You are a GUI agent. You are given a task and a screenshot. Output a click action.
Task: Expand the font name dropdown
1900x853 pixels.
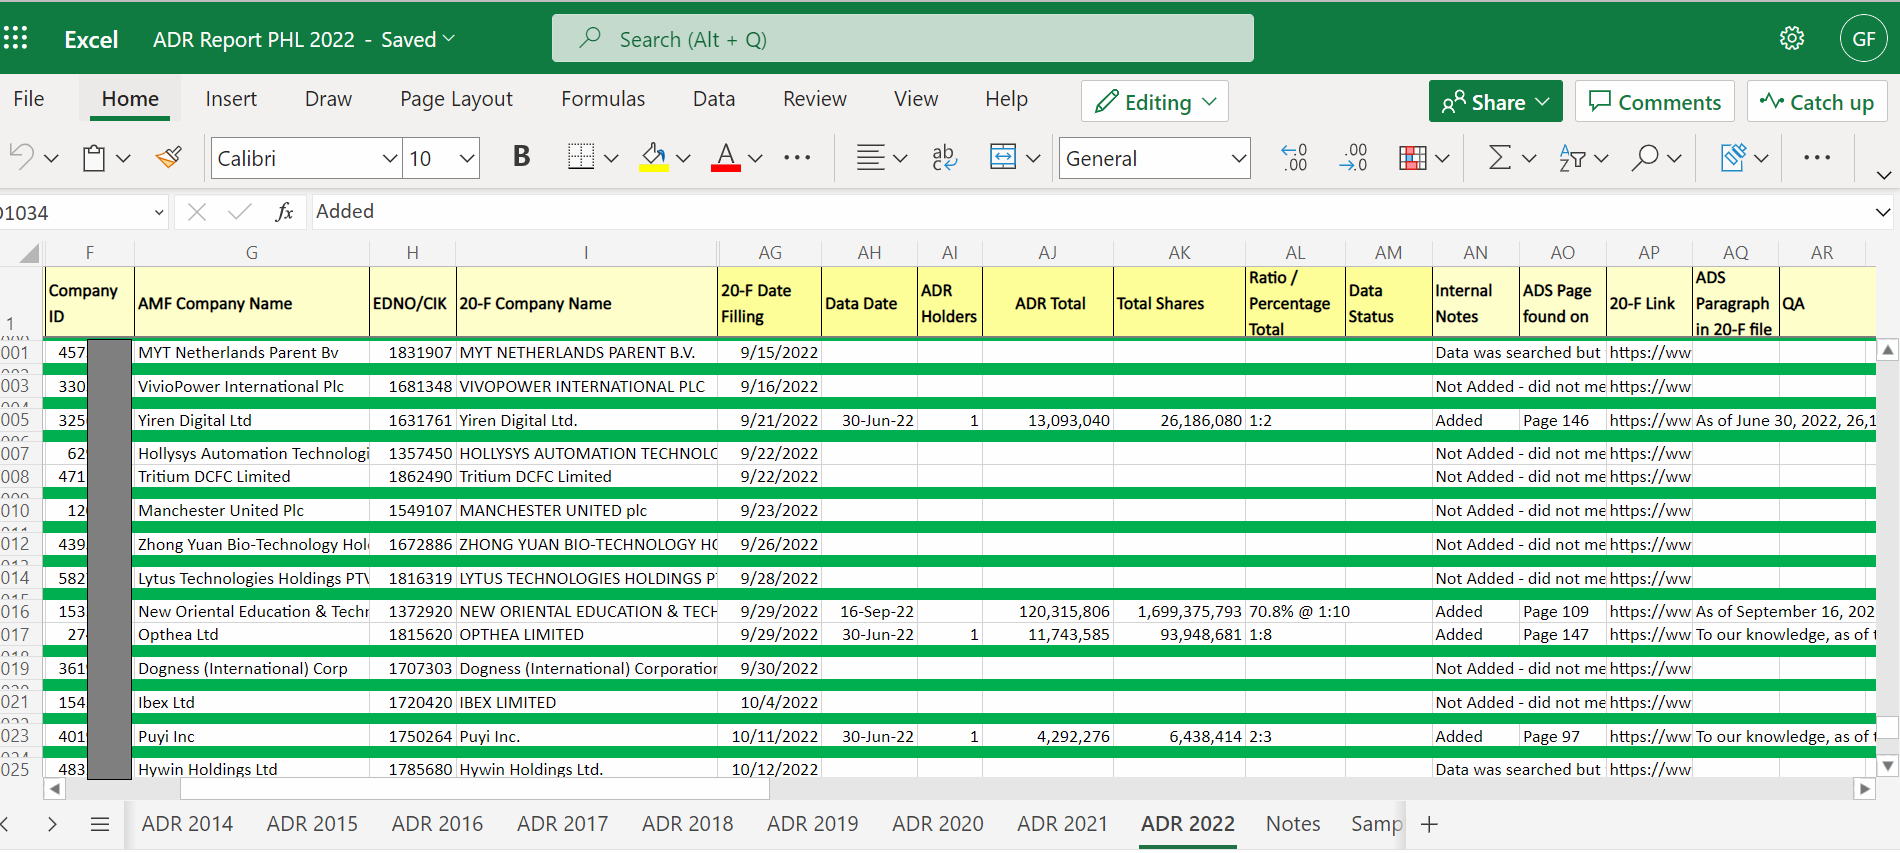(x=389, y=159)
